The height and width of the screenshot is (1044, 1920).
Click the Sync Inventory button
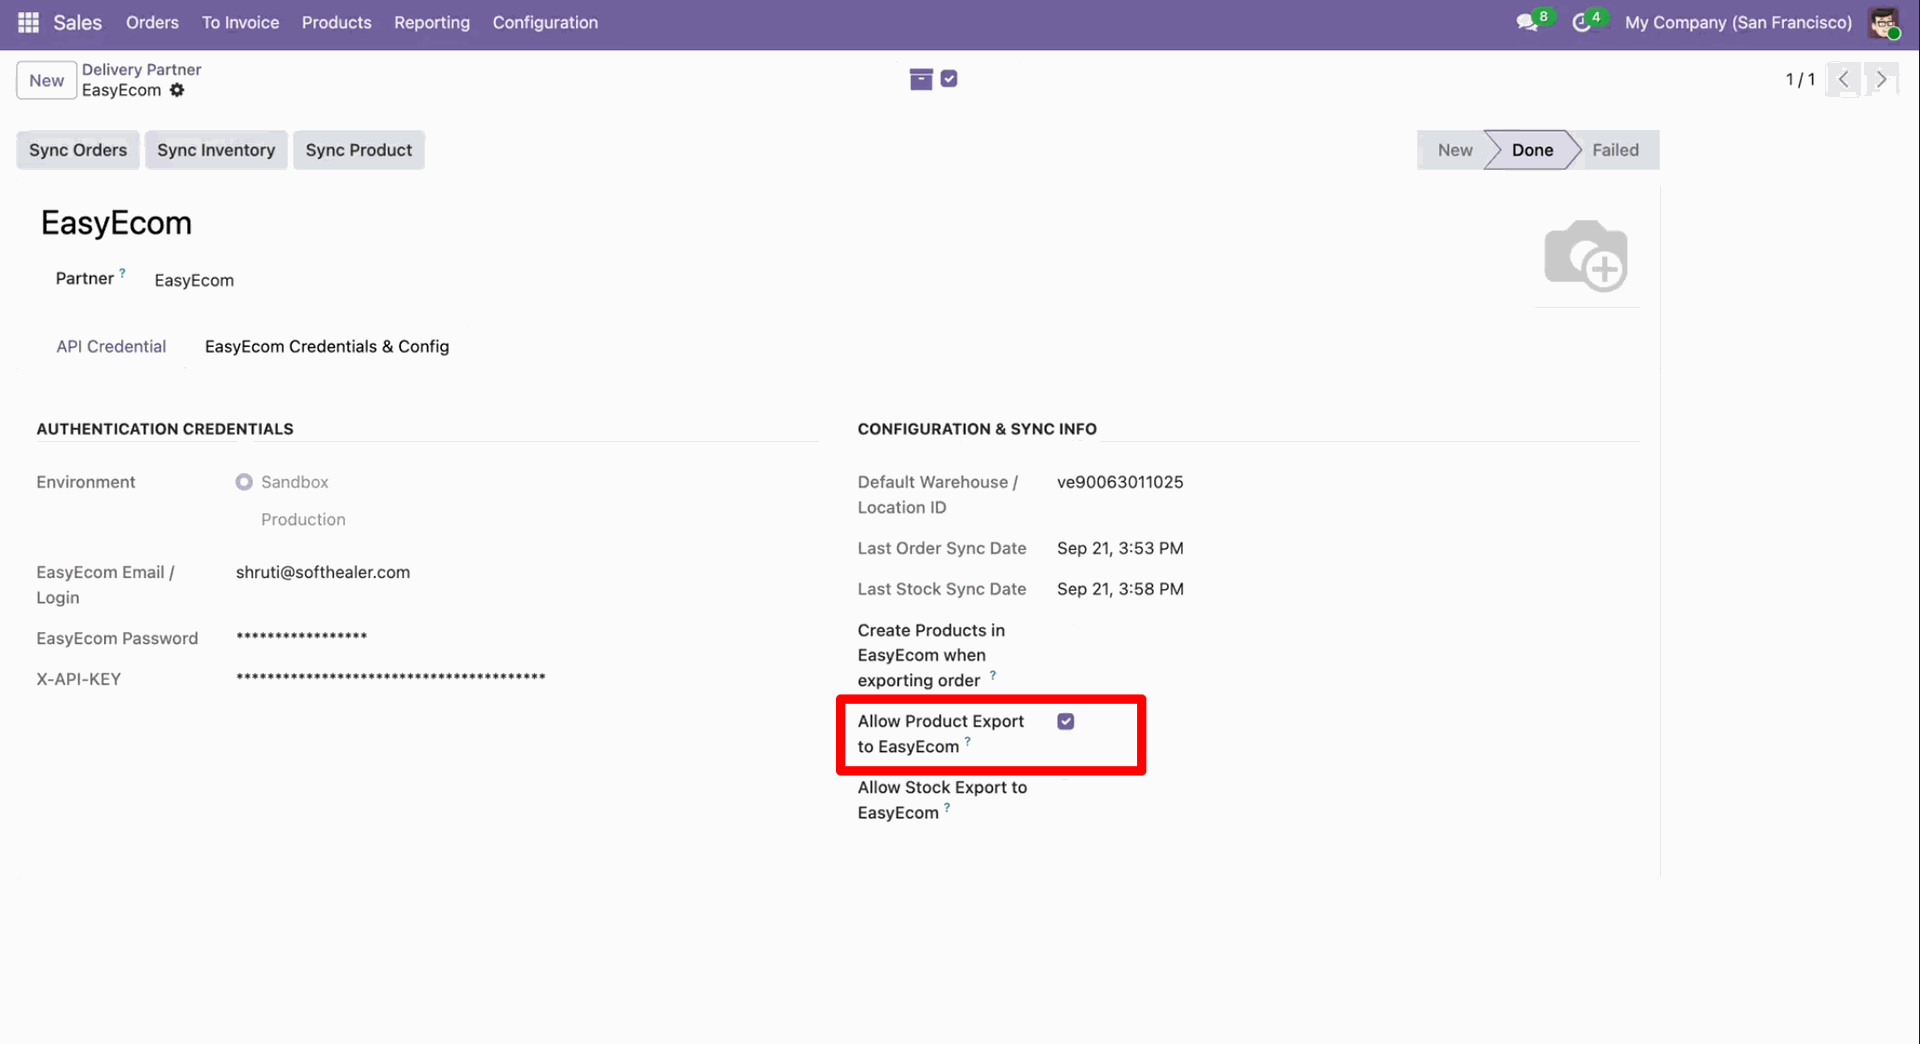[x=216, y=150]
